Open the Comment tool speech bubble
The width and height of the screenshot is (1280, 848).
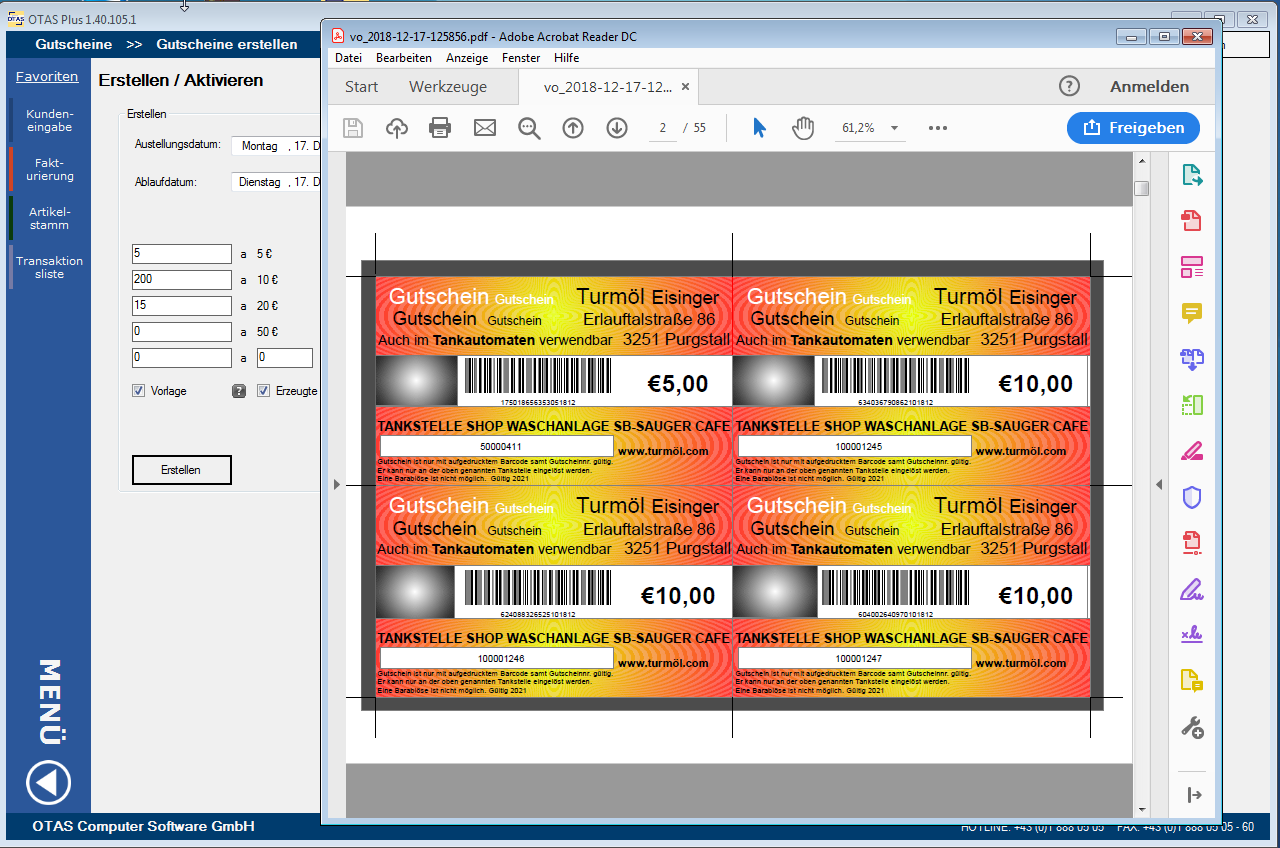1192,314
